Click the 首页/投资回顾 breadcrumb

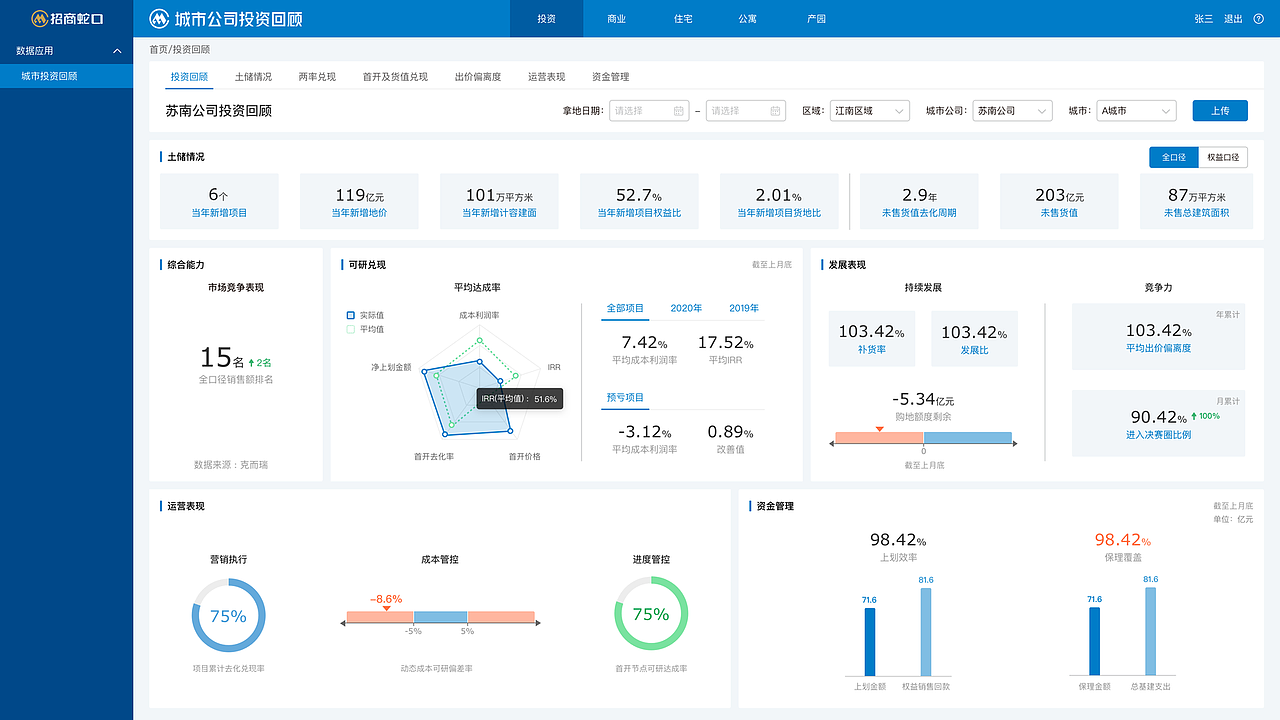point(179,49)
